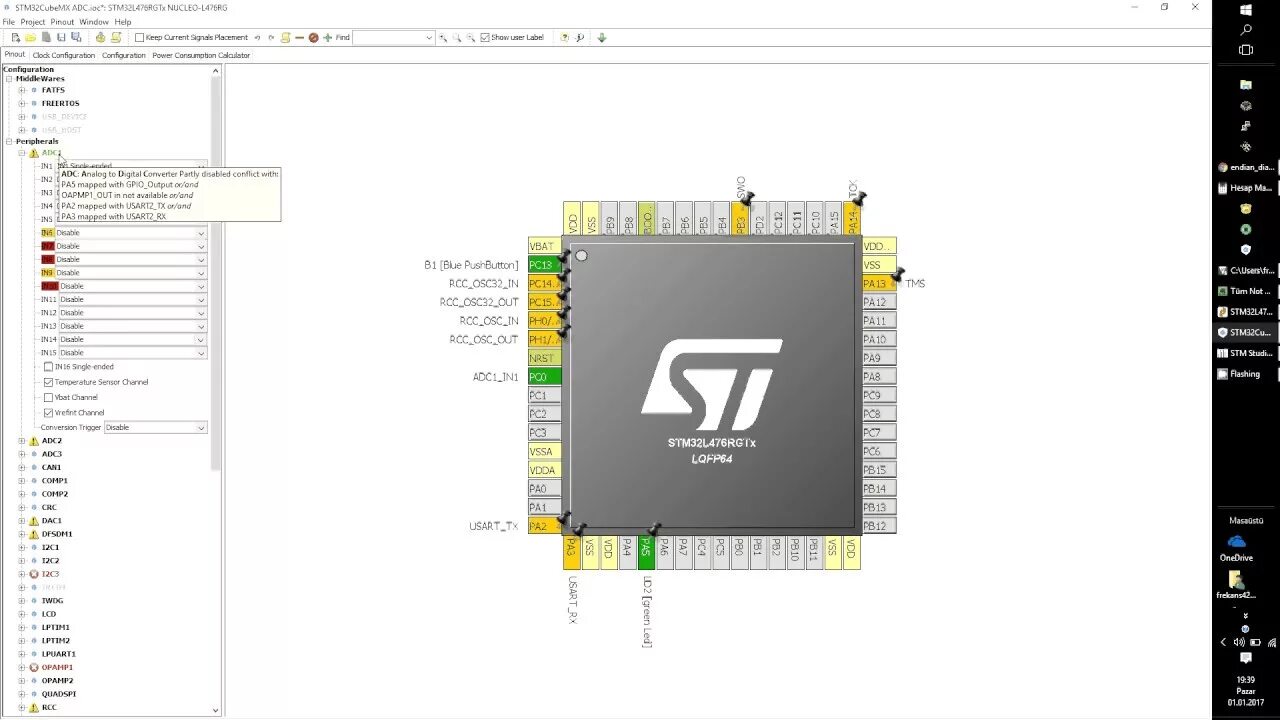Open the File menu
This screenshot has width=1280, height=720.
click(8, 22)
